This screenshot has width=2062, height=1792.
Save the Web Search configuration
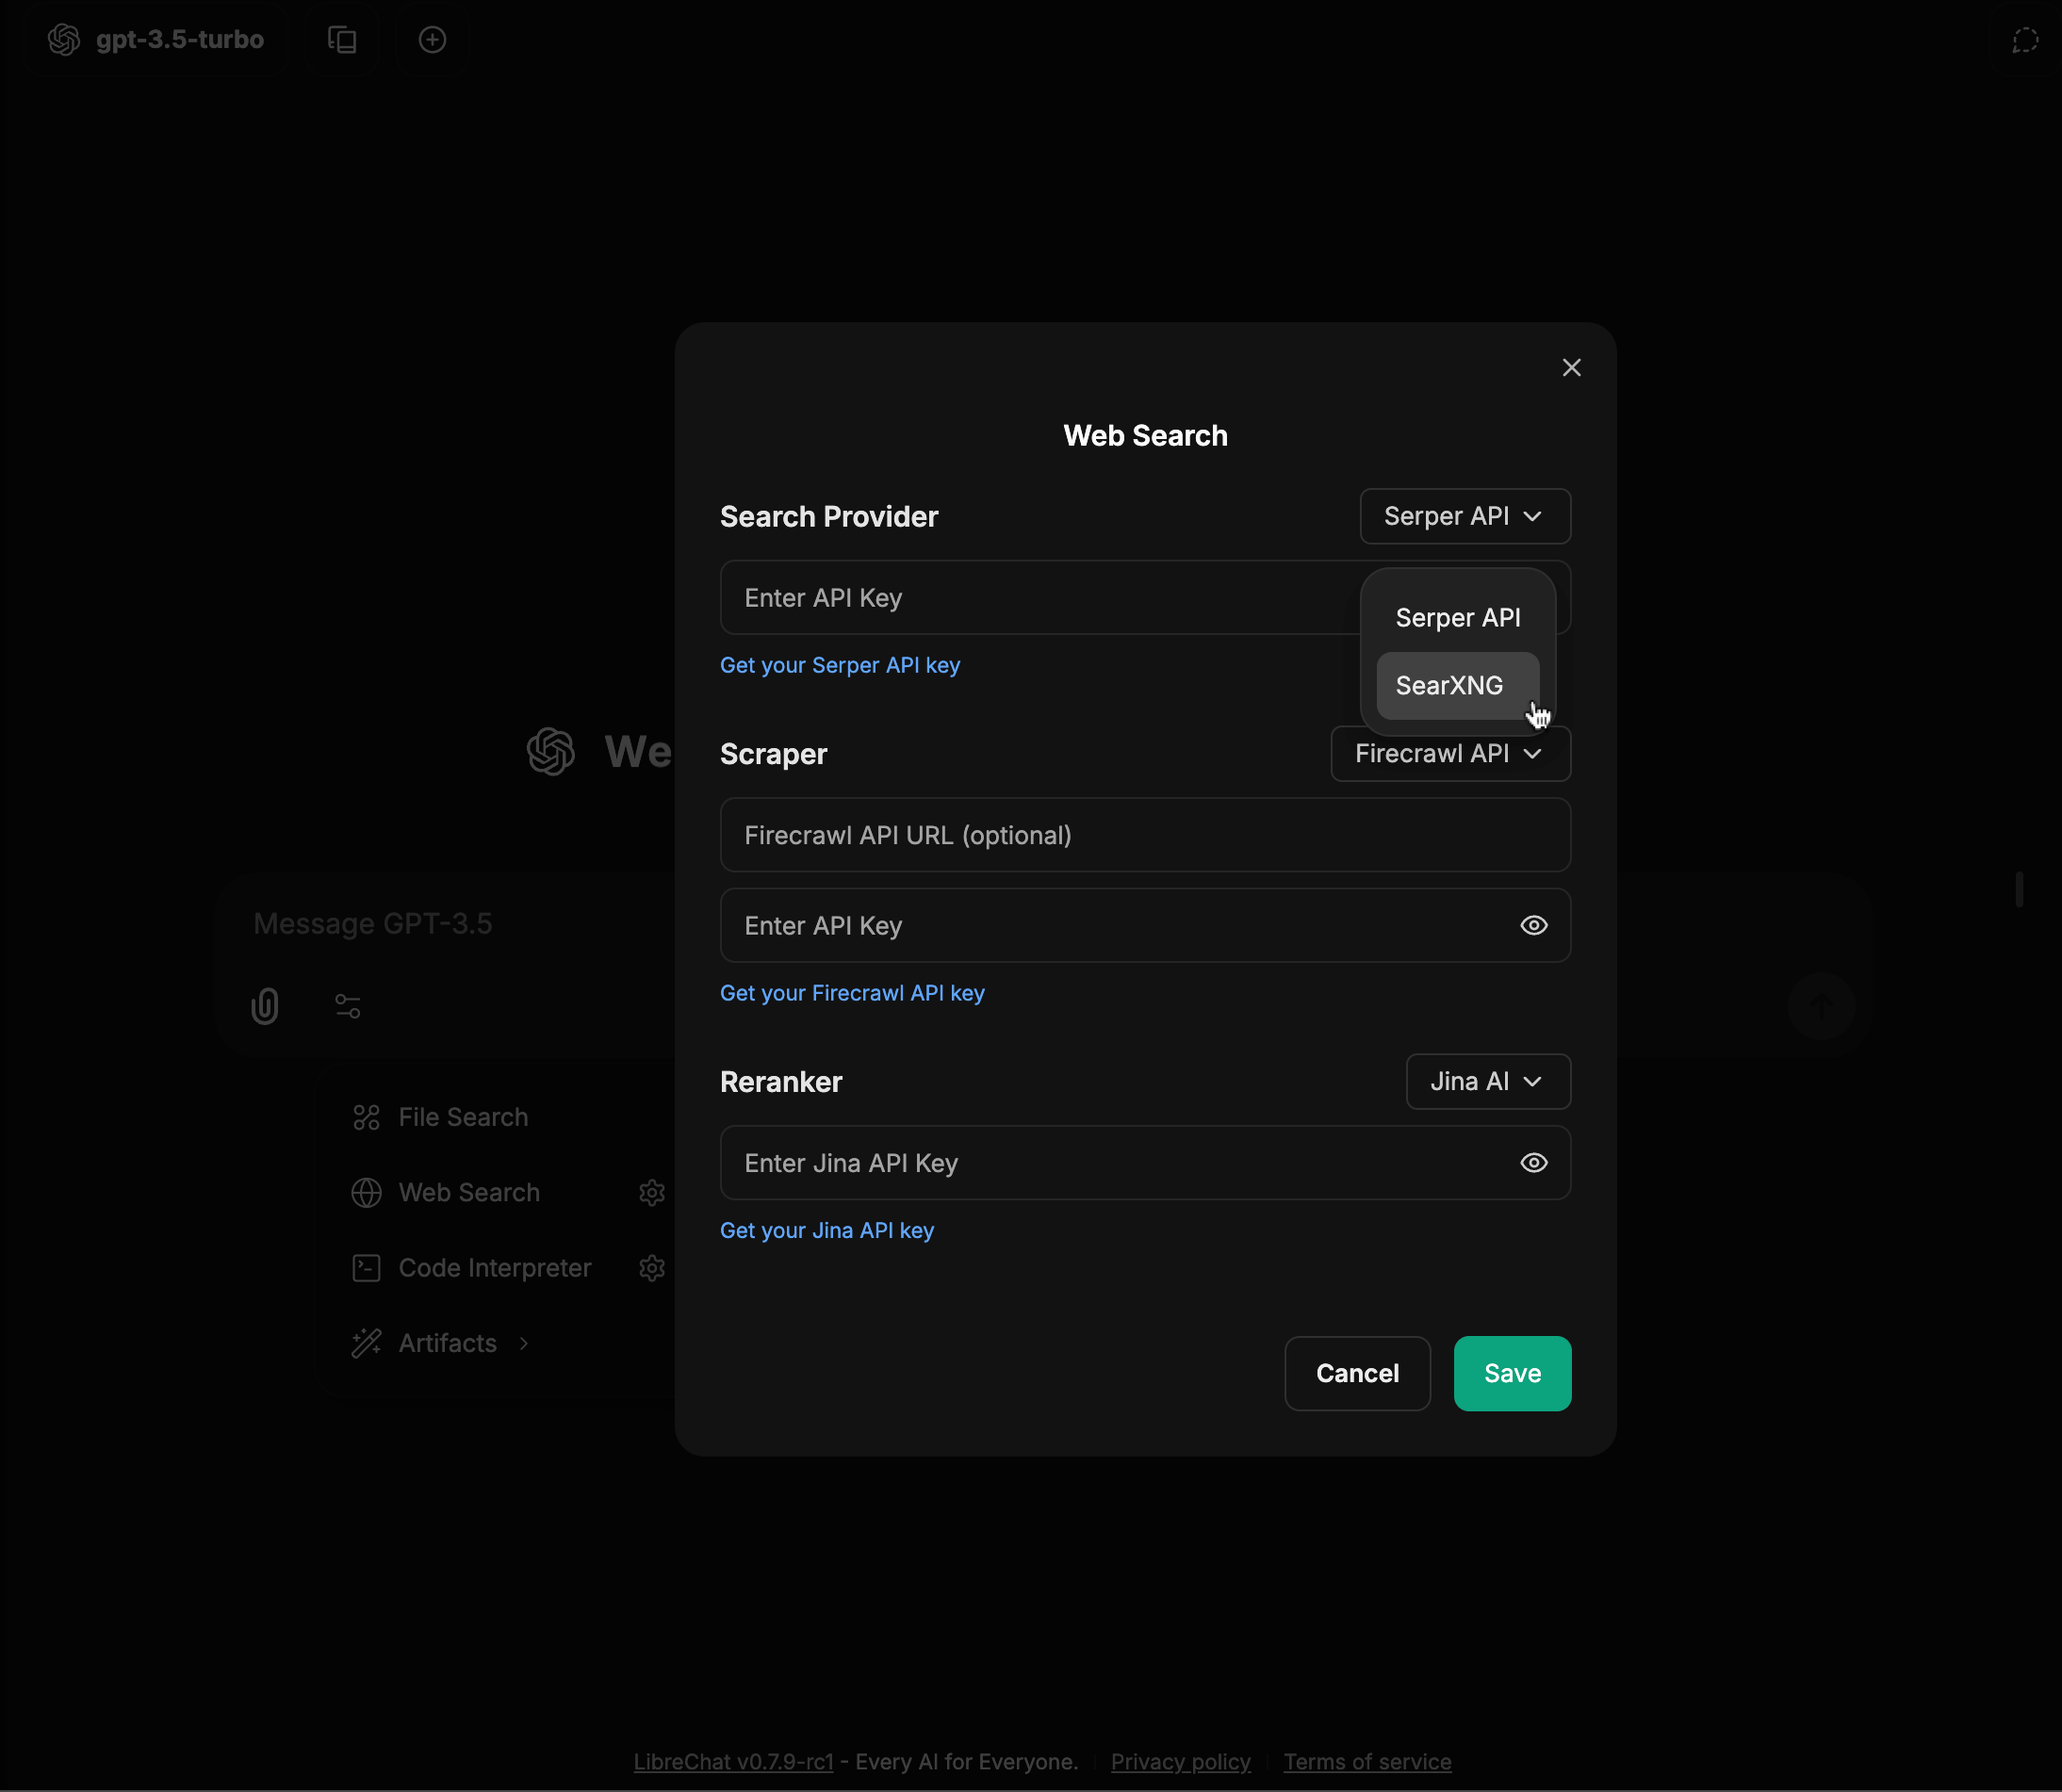1511,1373
